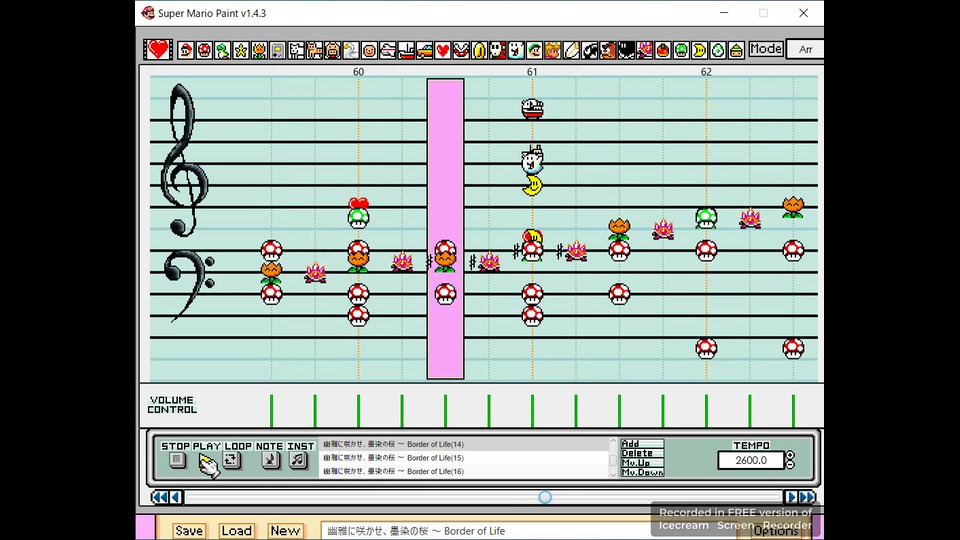Select the Dog instrument icon

click(296, 50)
